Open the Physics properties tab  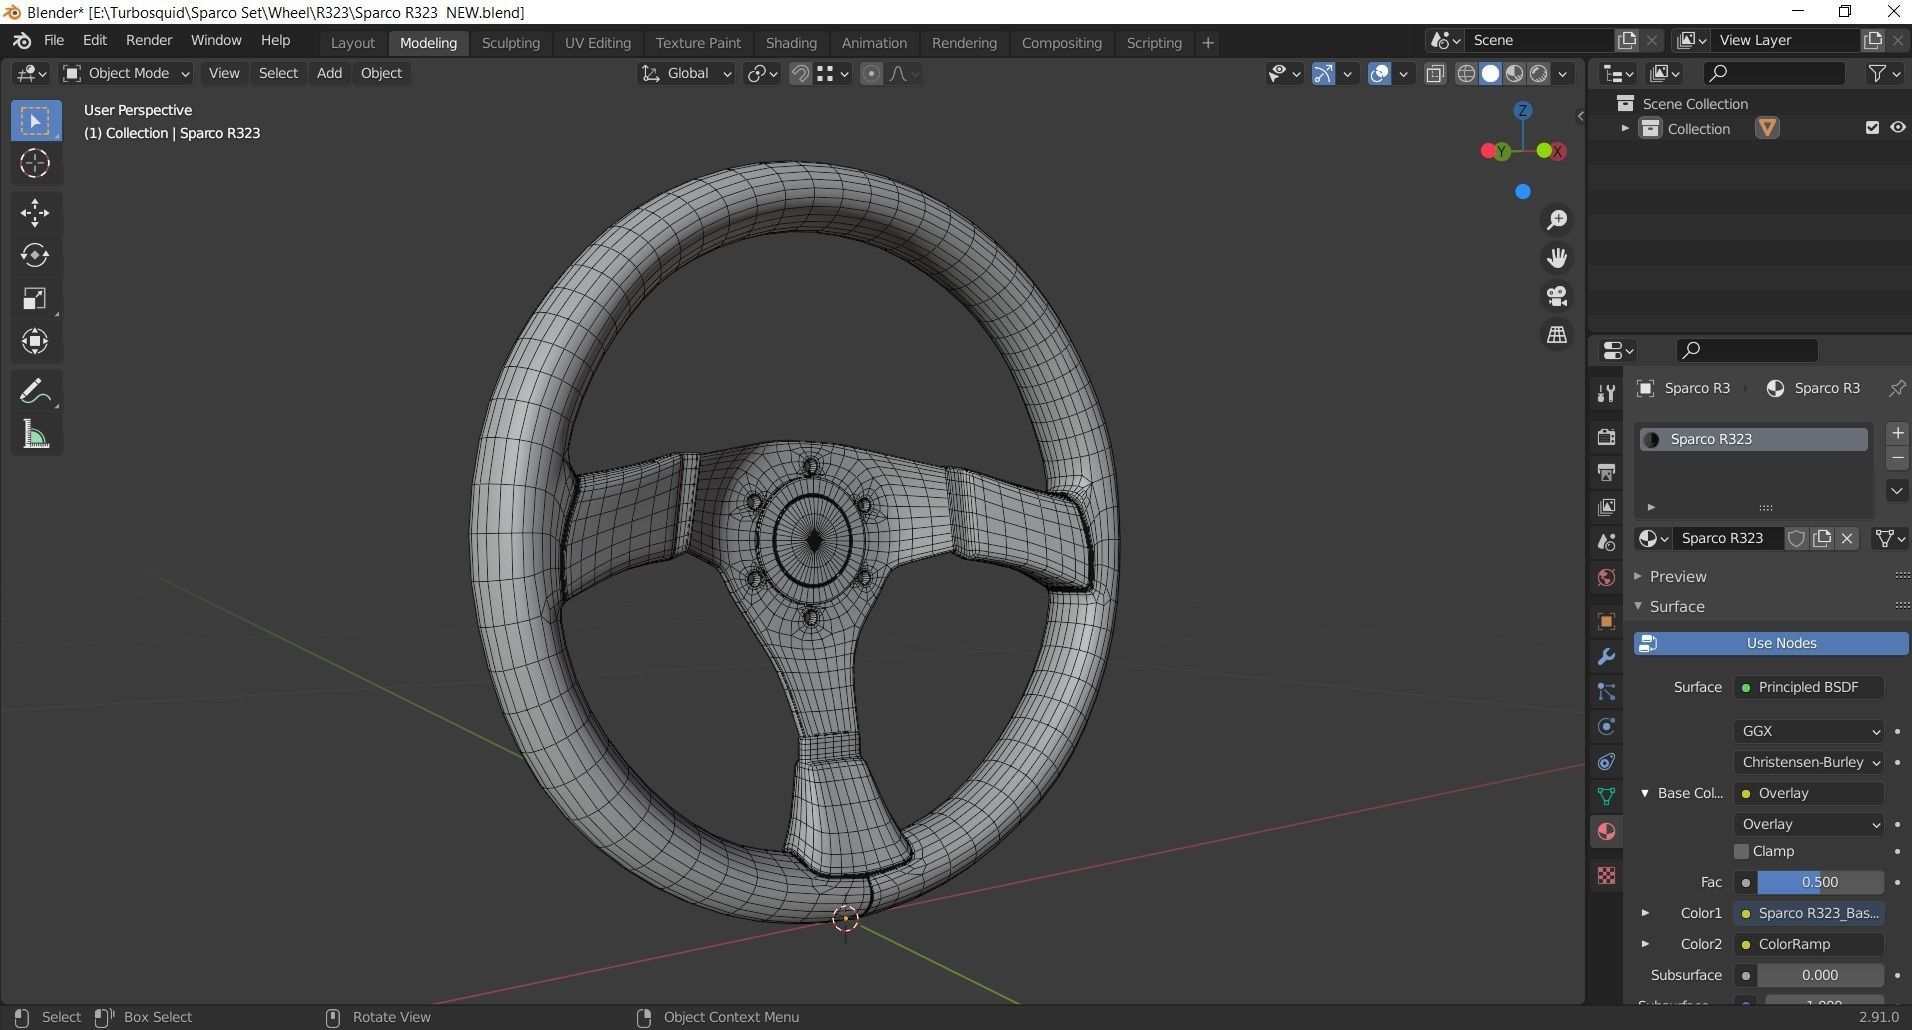click(1606, 726)
